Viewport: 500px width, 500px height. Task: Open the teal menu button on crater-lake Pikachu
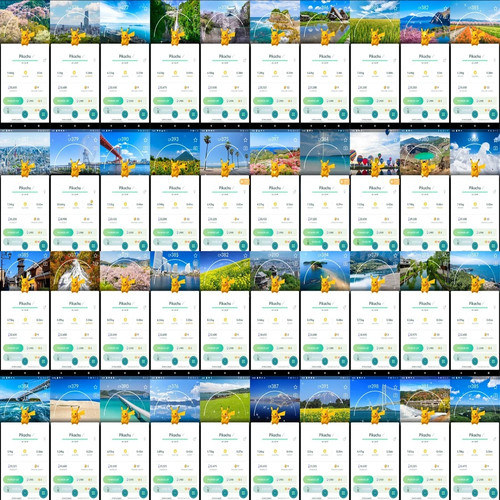pos(443,246)
